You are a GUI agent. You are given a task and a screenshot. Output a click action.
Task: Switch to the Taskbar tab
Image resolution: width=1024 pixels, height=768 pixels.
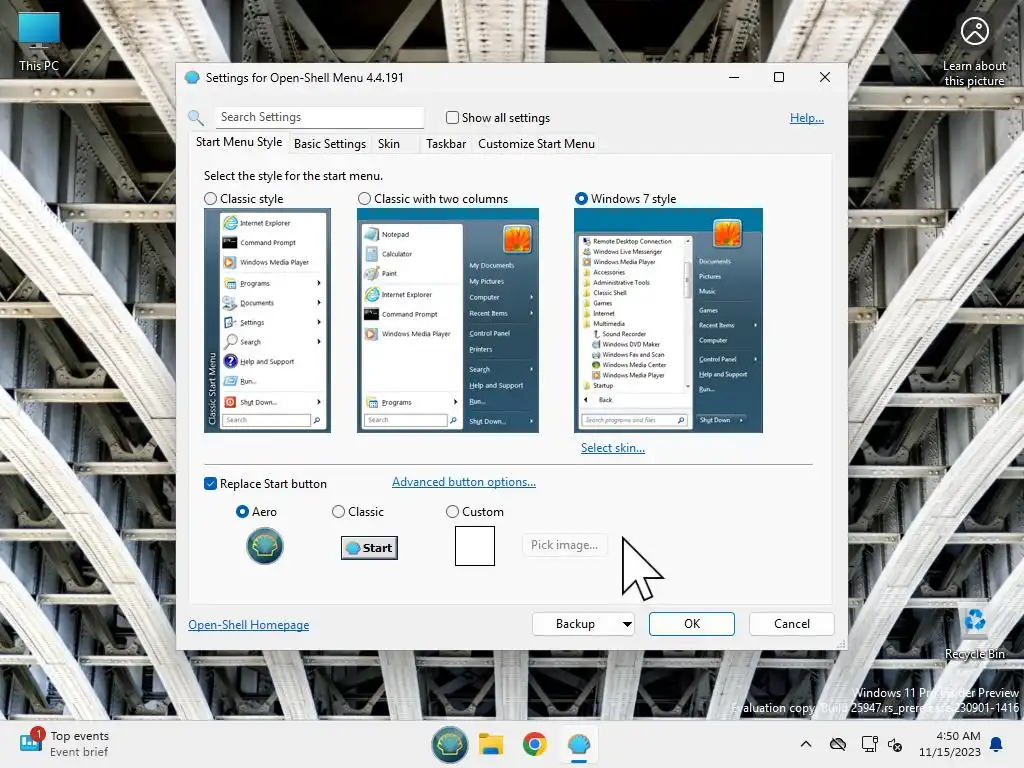coord(446,144)
